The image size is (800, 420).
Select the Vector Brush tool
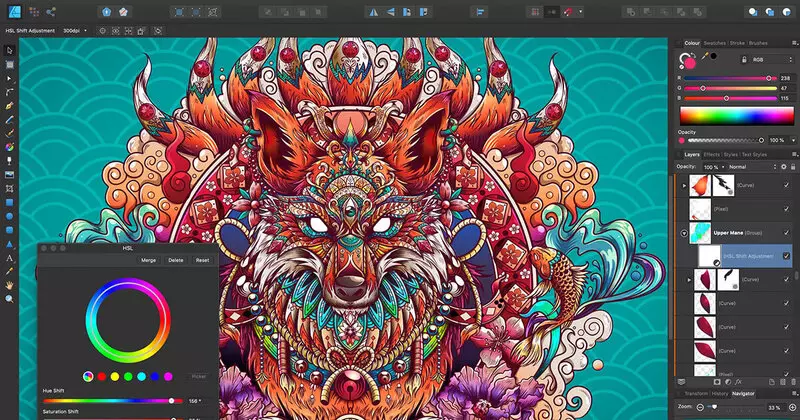click(9, 134)
